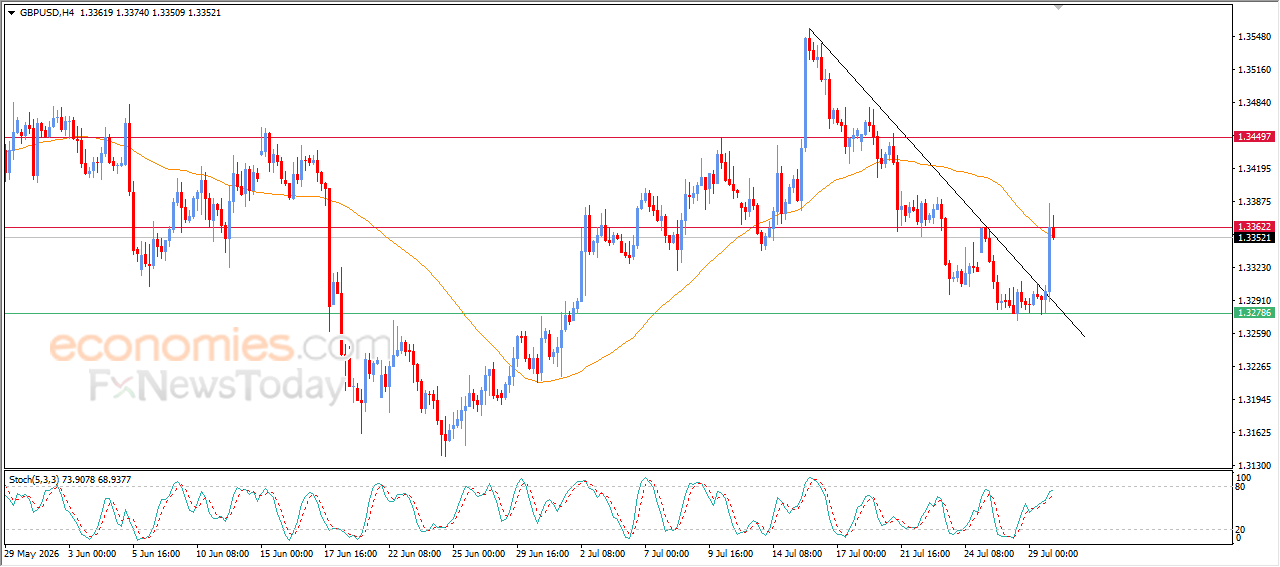Click the 80 level on Stochastic scale
Viewport: 1280px width, 567px height.
point(1240,487)
